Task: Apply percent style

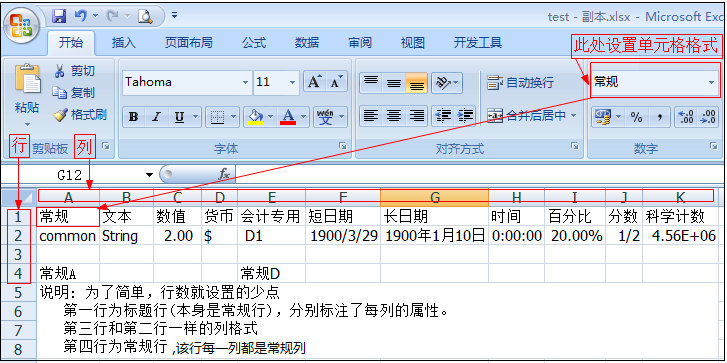Action: (x=636, y=117)
